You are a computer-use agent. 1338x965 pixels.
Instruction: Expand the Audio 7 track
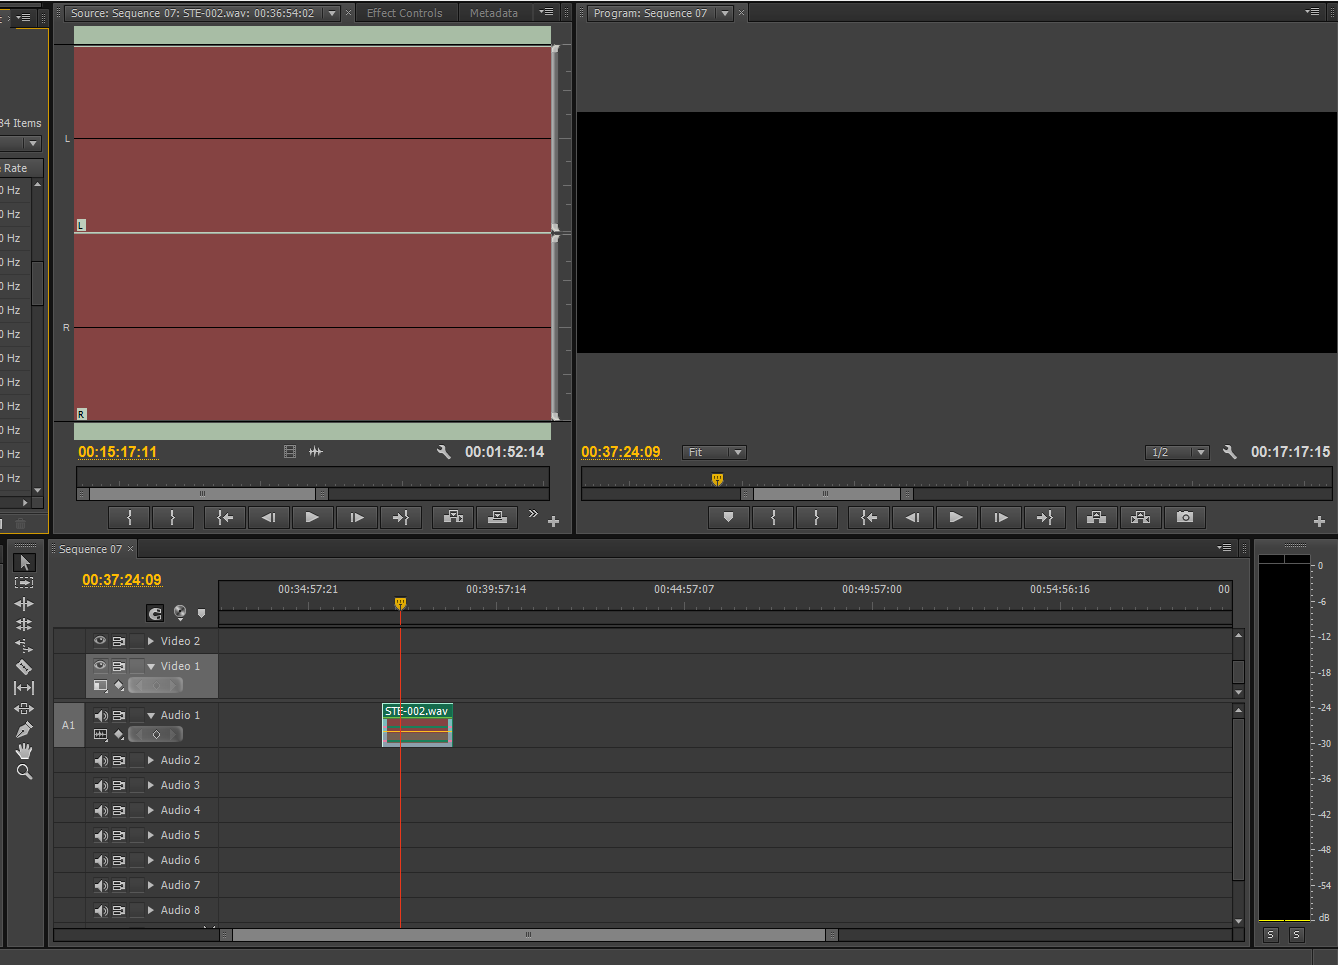click(x=151, y=885)
